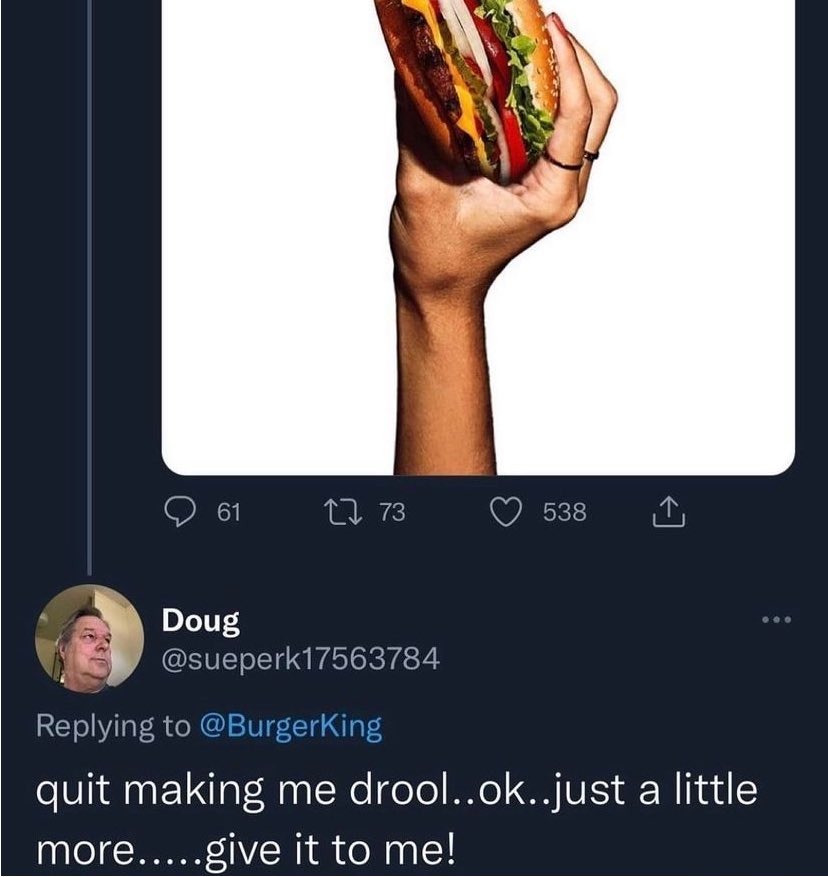Click the tweet text about drooling
828x877 pixels.
[397, 819]
